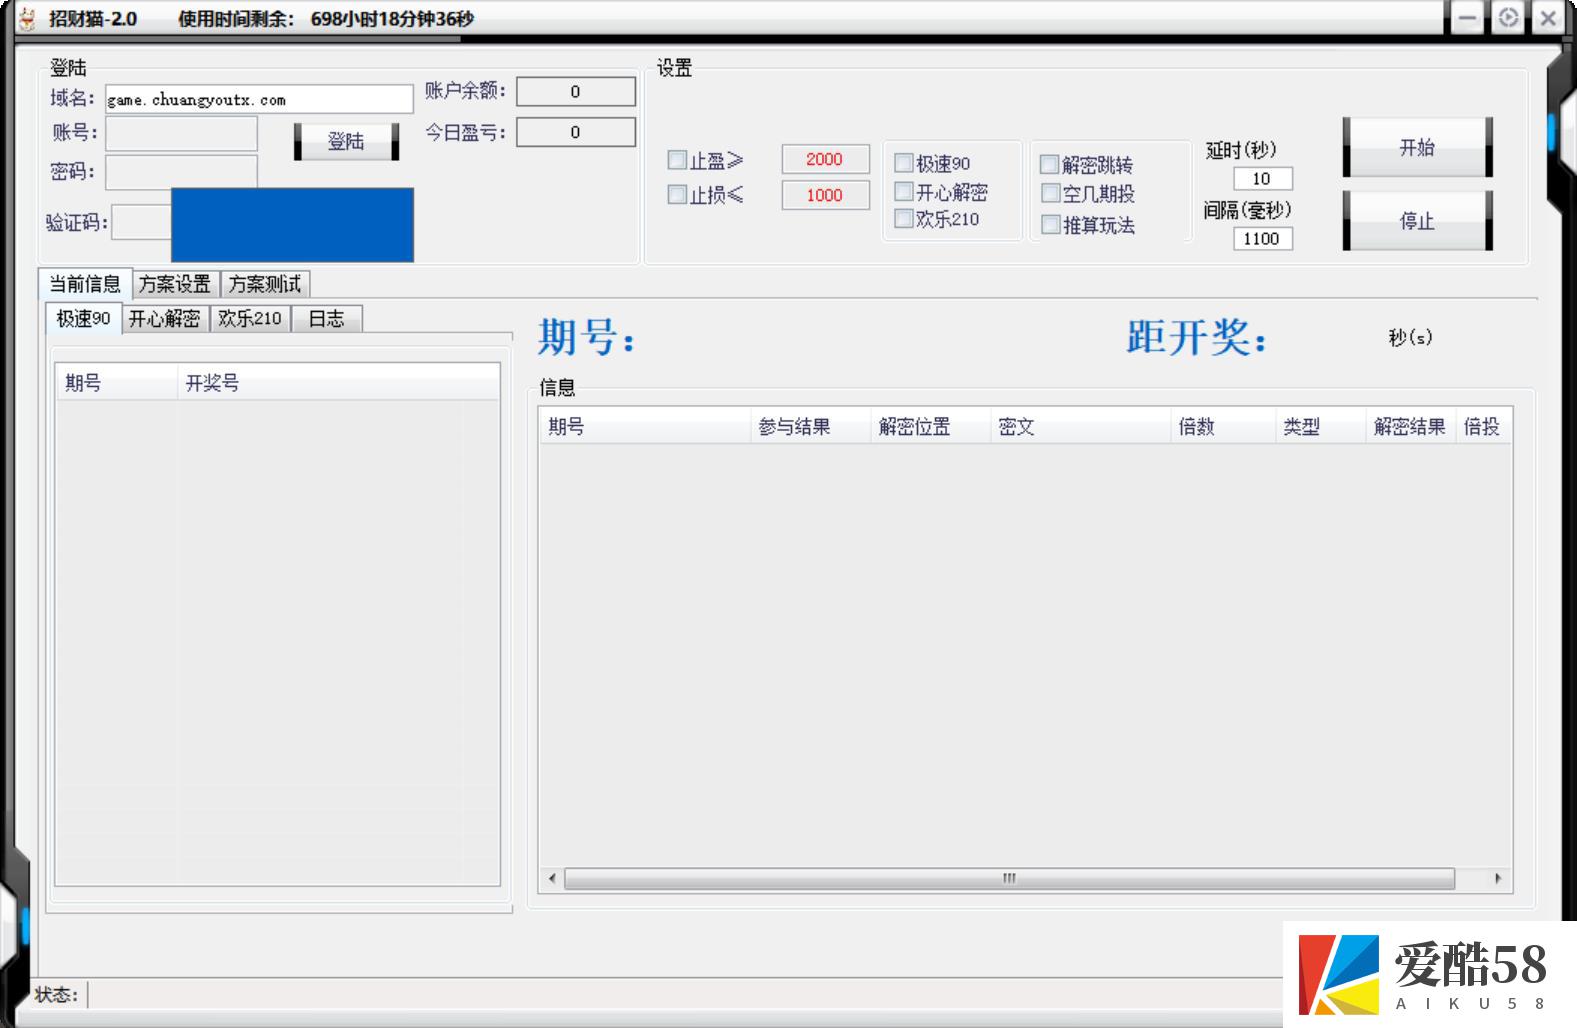Click the 期号 column header in left list
Screen dimensions: 1577x1028
[x=116, y=382]
